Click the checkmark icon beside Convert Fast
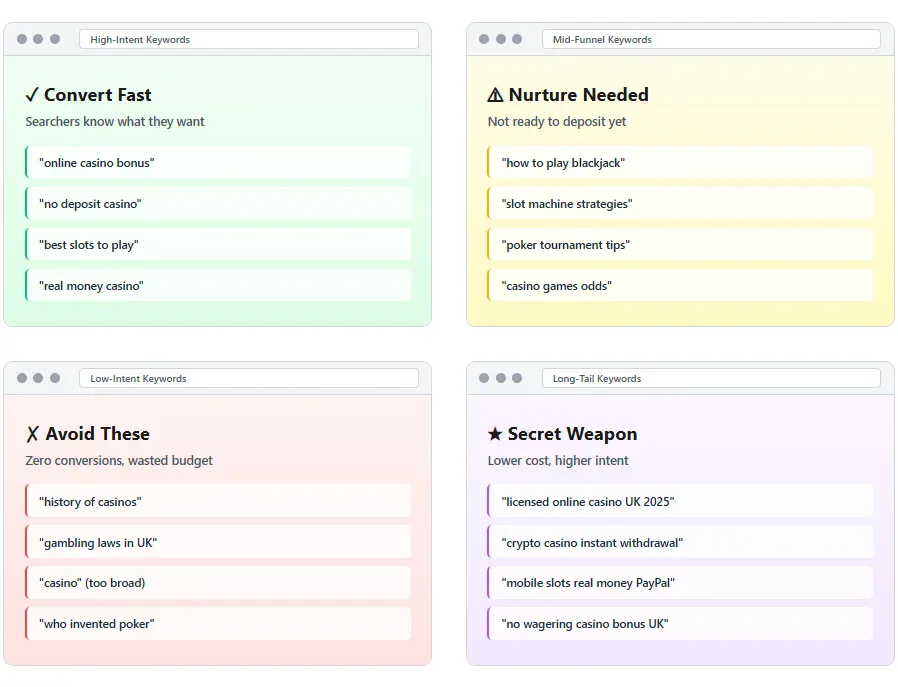 [x=32, y=95]
